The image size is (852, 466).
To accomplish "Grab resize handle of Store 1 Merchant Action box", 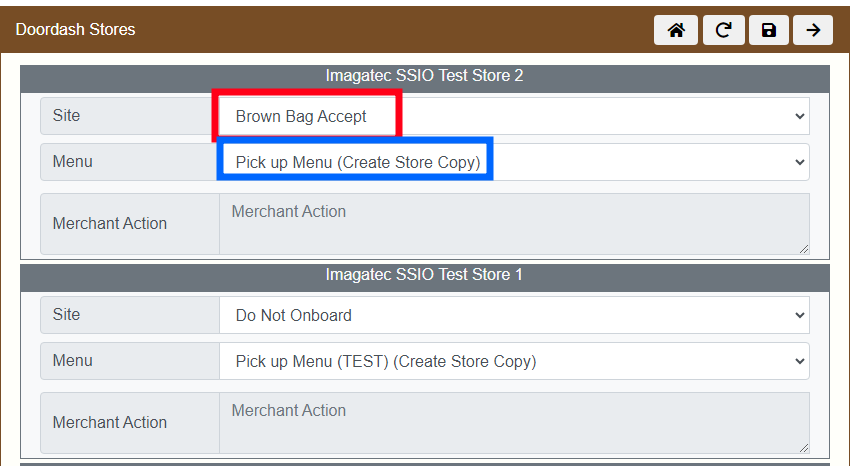I will 803,447.
